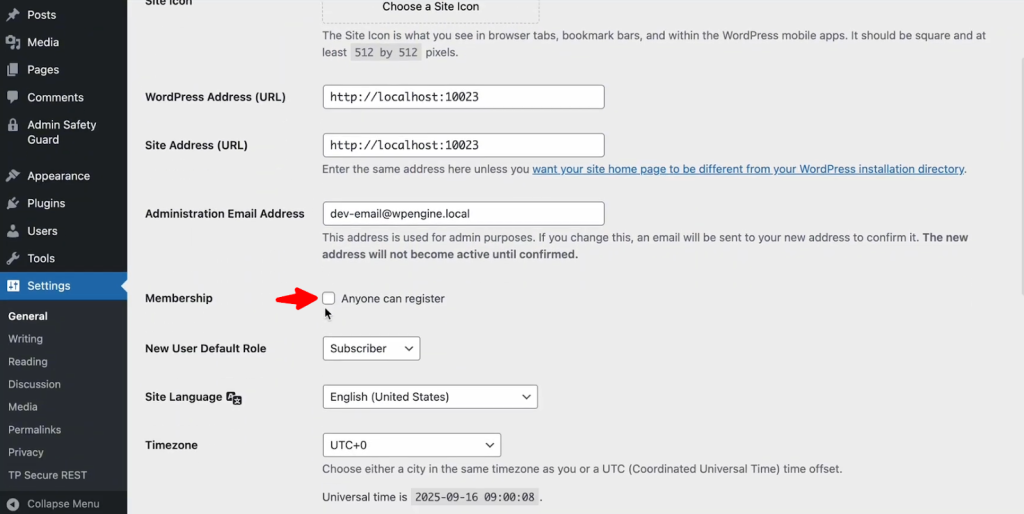Open the Timezone UTC+0 dropdown
Image resolution: width=1024 pixels, height=514 pixels.
pyautogui.click(x=411, y=445)
